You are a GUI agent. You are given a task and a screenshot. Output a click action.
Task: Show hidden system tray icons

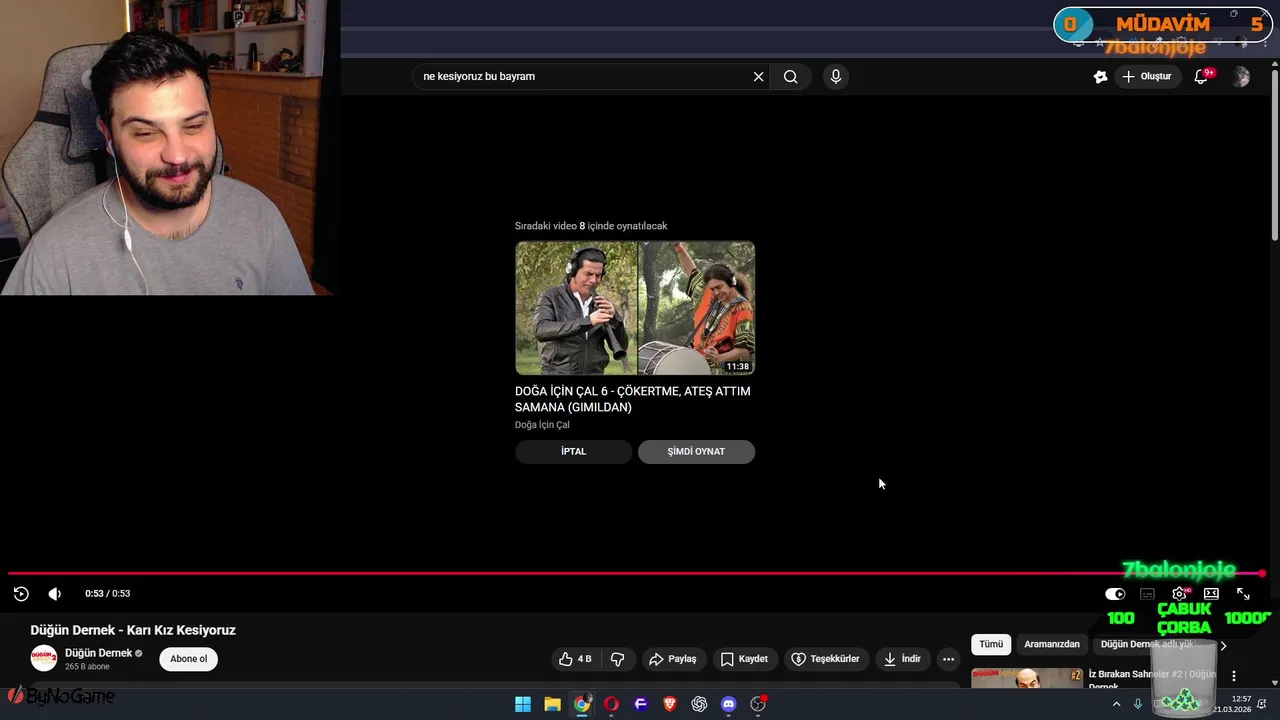click(1117, 704)
